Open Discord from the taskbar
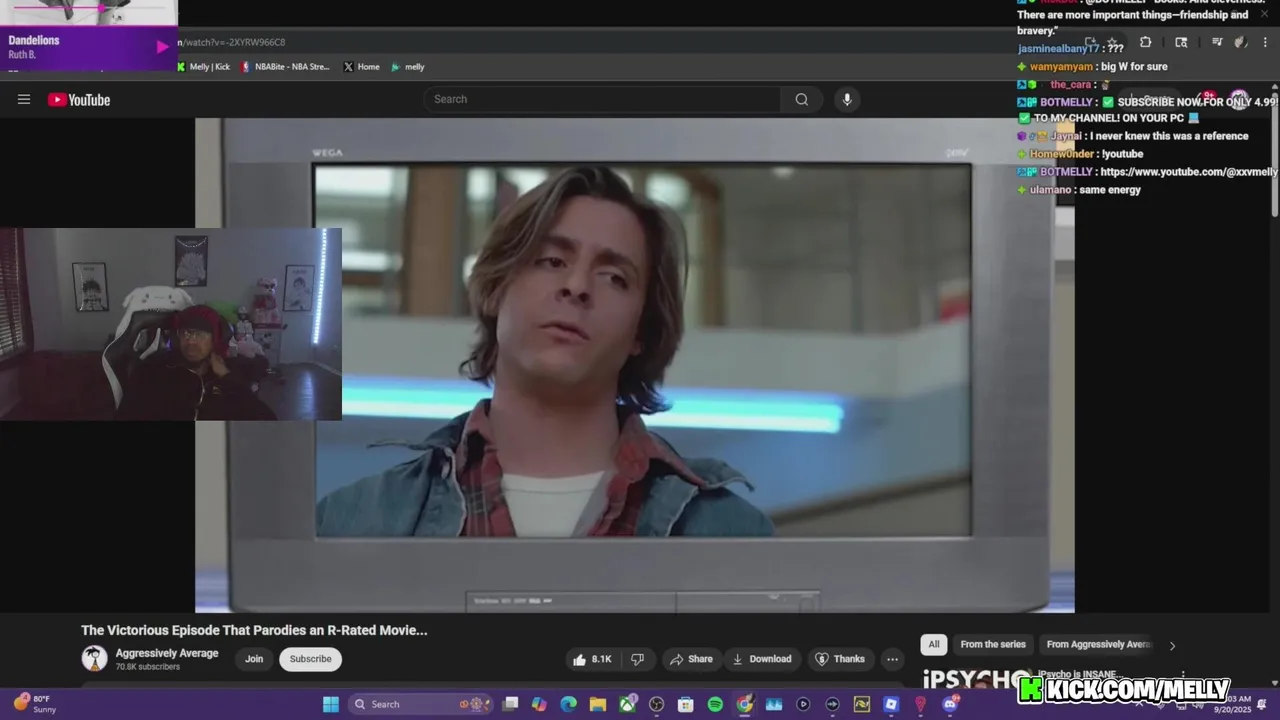The width and height of the screenshot is (1280, 720). point(950,704)
